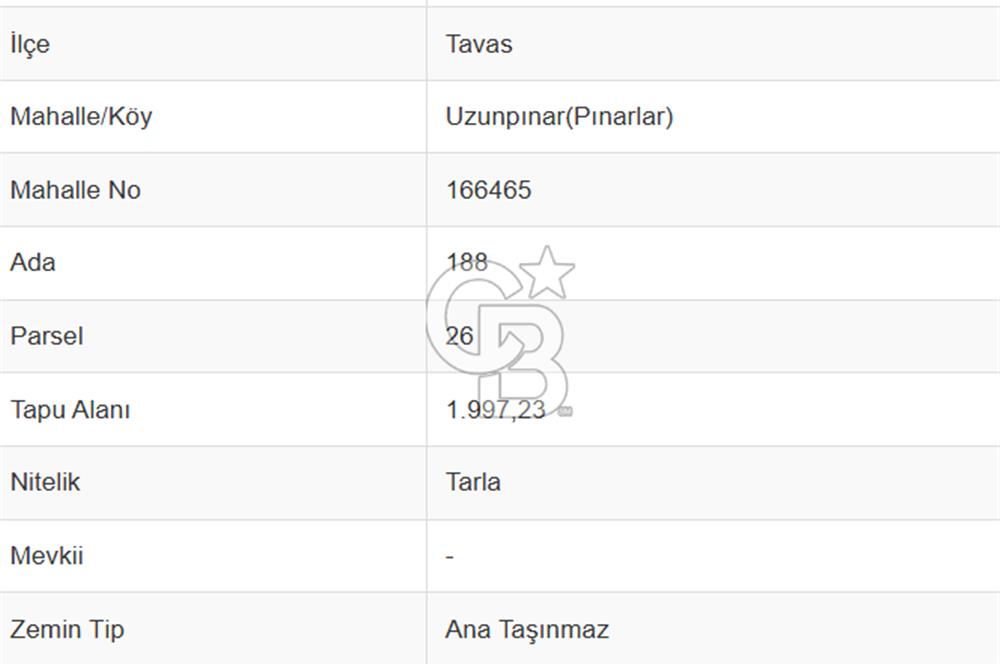Select the Tavas district value

479,44
